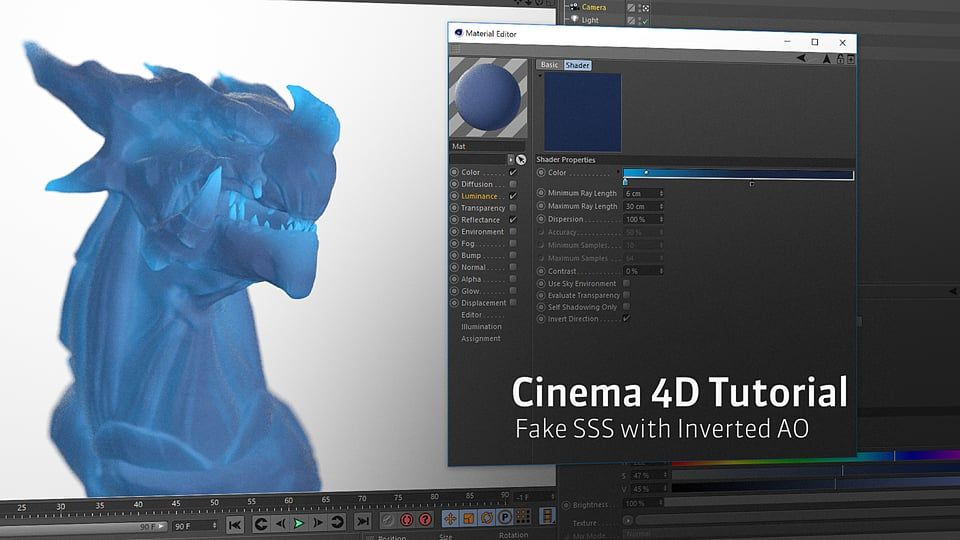This screenshot has height=540, width=960.
Task: Toggle parameter keyframe recording P icon
Action: (x=504, y=517)
